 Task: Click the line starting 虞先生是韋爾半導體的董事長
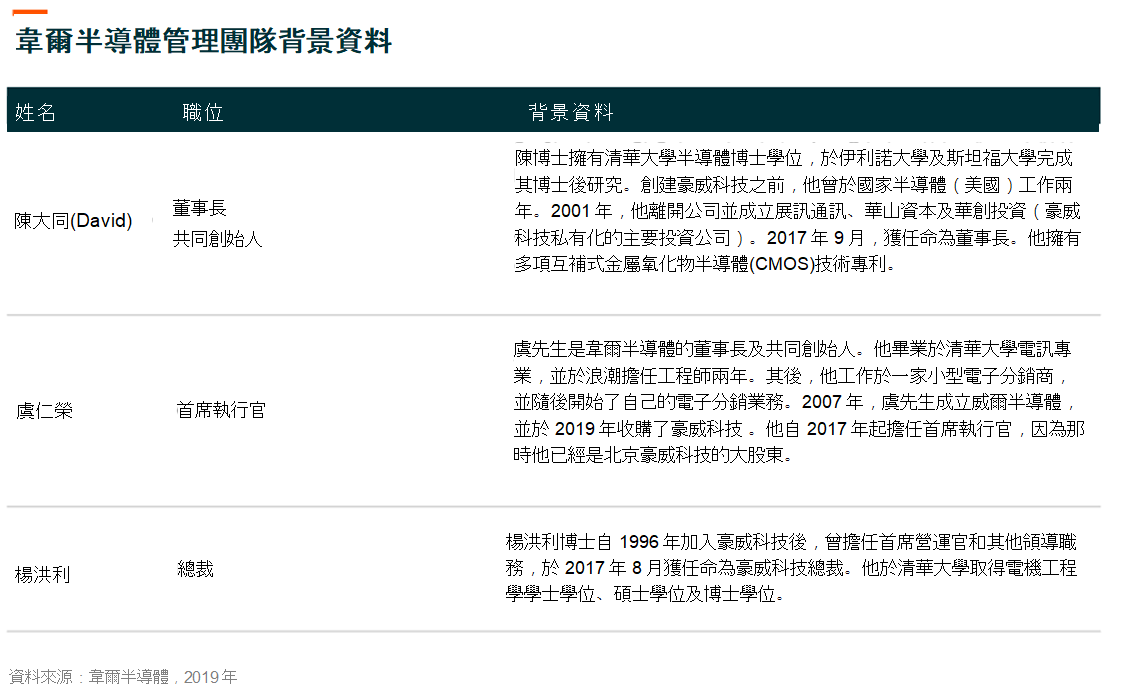[x=793, y=349]
